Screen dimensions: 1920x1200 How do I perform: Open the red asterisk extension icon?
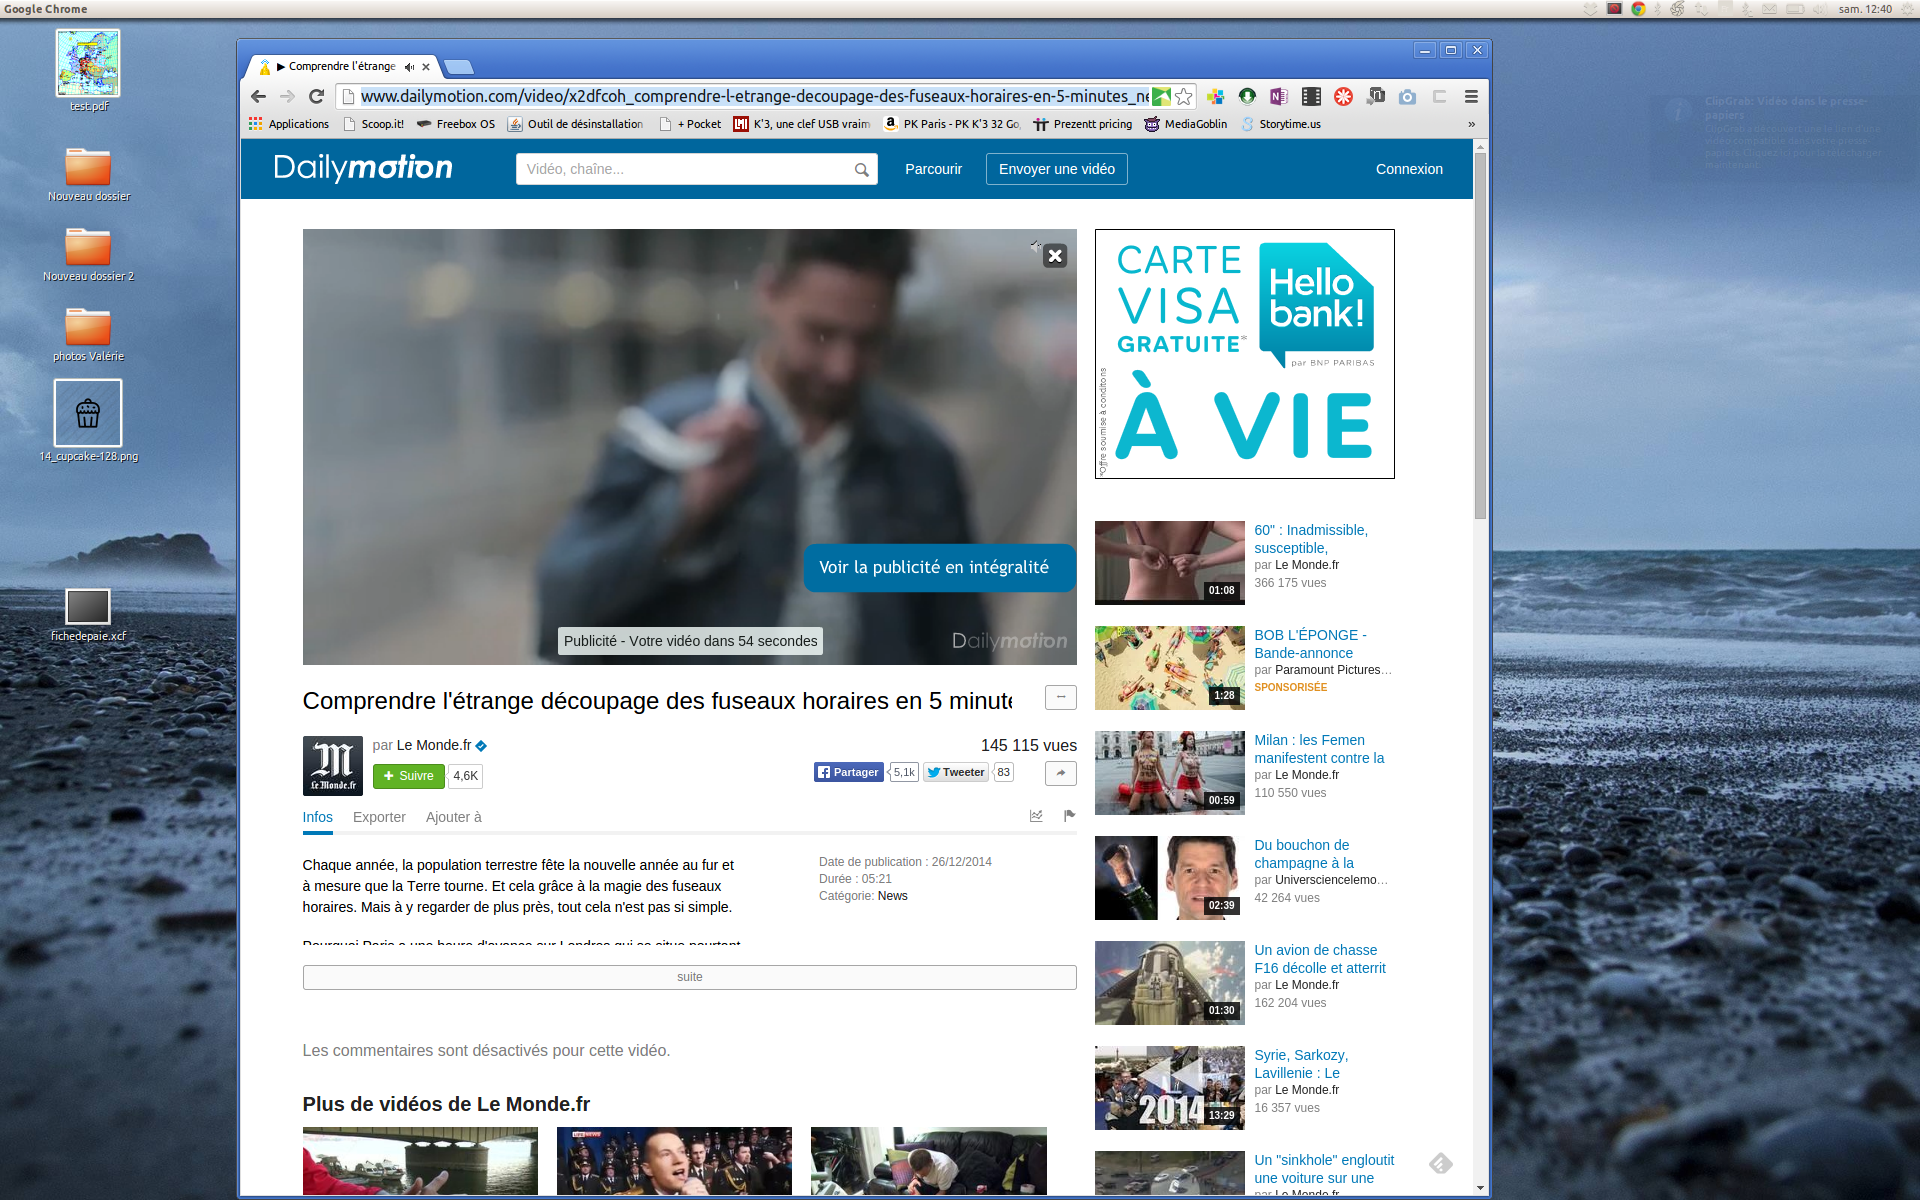pyautogui.click(x=1343, y=96)
